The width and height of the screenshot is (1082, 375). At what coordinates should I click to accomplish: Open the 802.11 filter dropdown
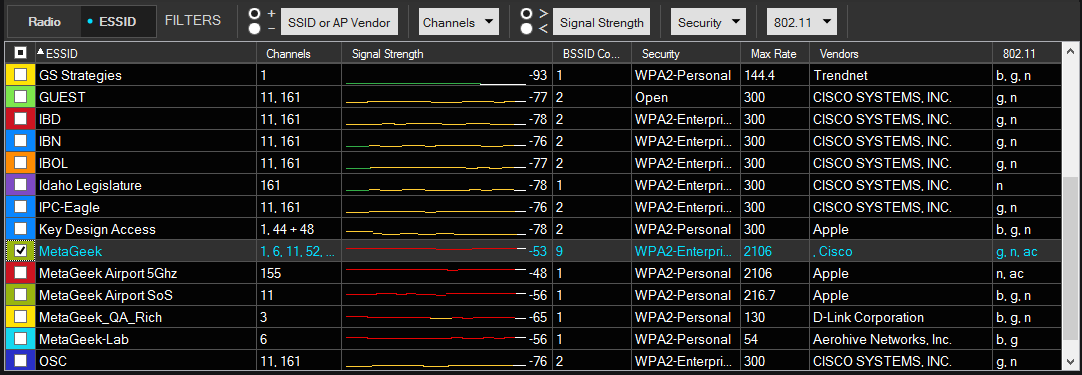coord(801,22)
